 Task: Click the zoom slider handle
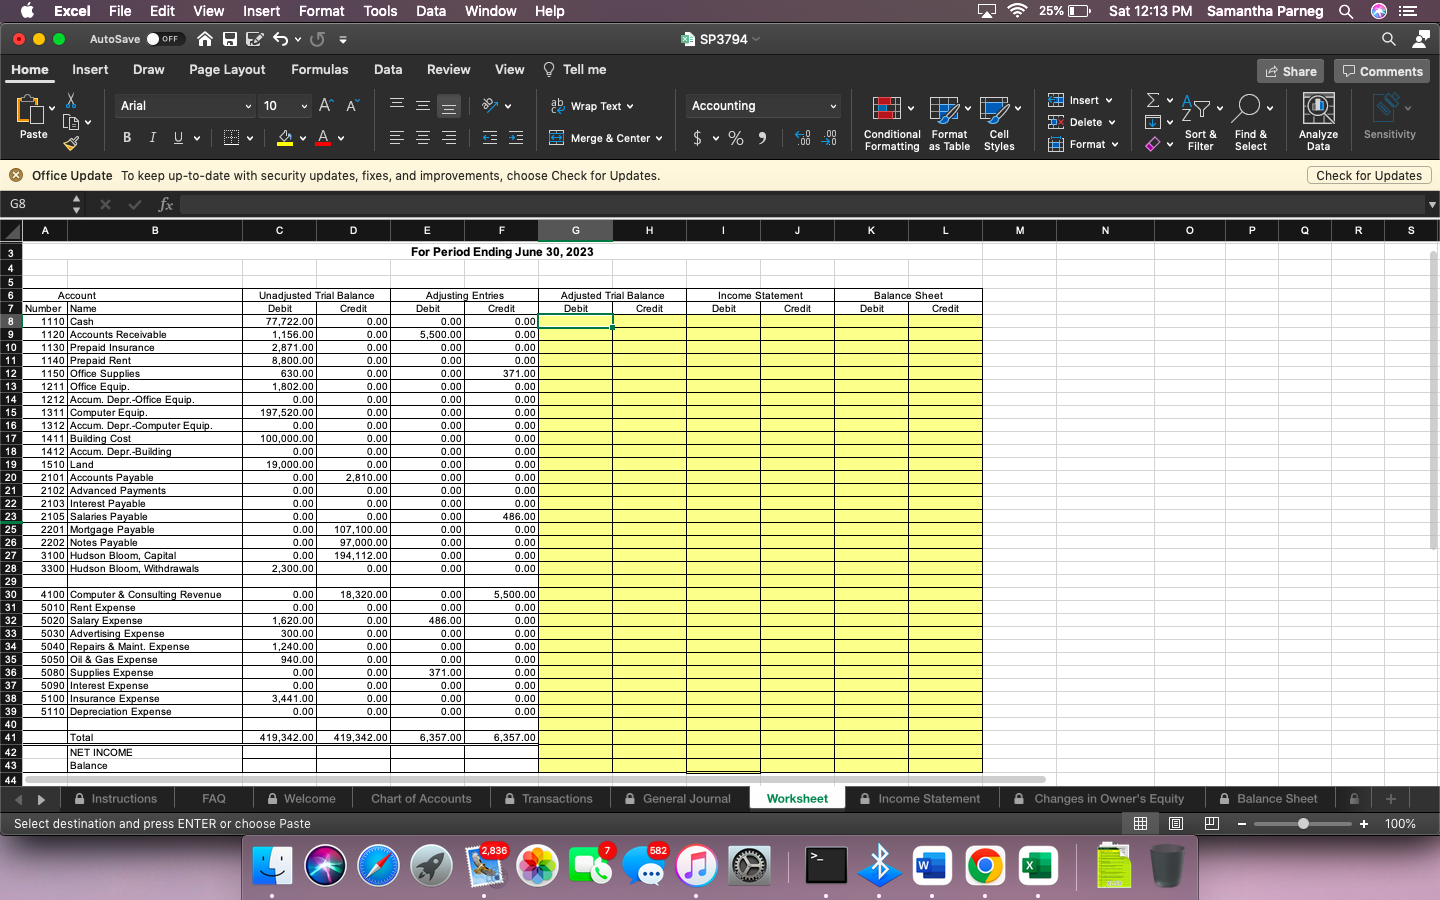pyautogui.click(x=1303, y=824)
